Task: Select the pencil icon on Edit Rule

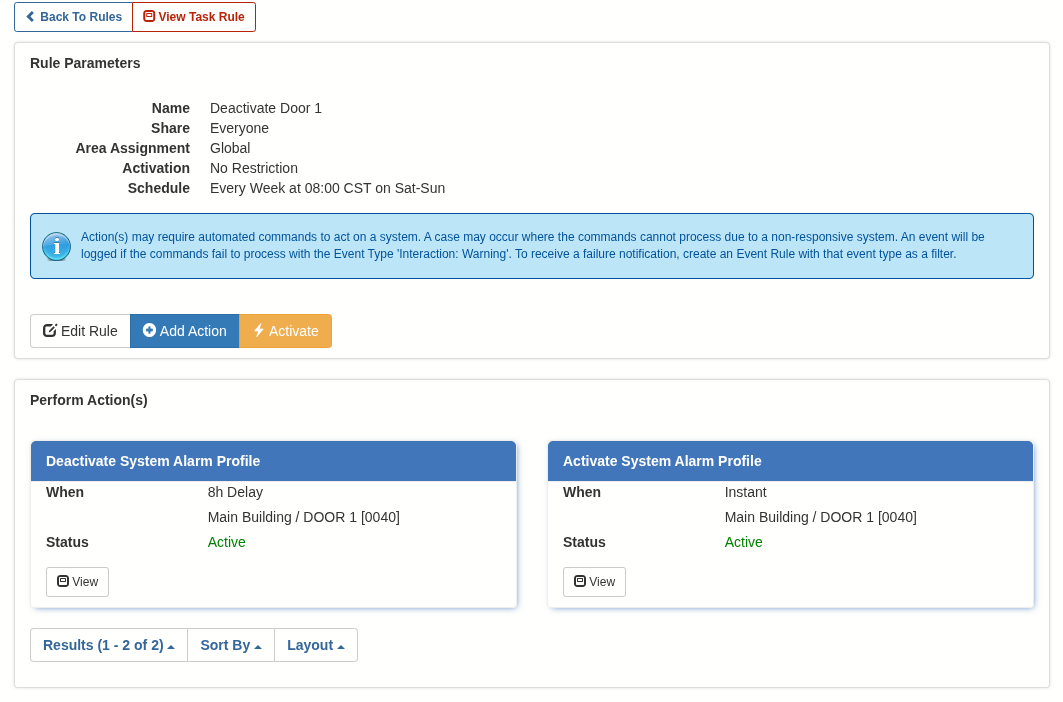Action: tap(48, 331)
